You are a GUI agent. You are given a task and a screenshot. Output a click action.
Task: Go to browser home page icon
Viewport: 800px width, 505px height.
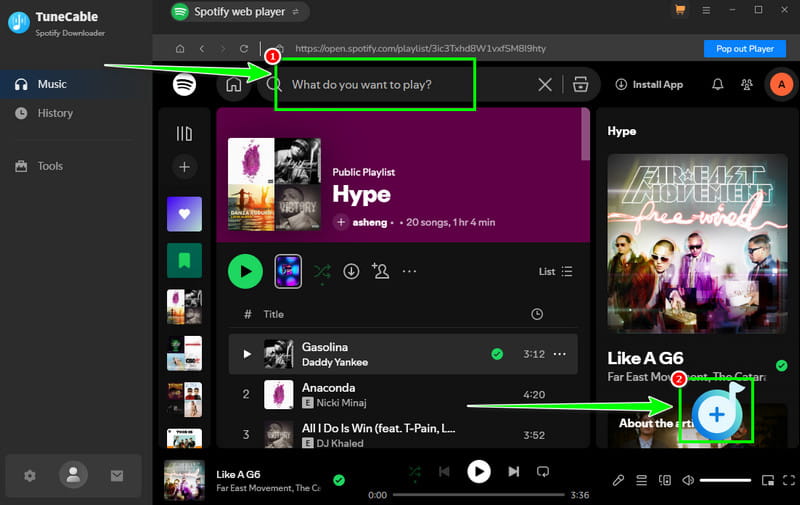pyautogui.click(x=180, y=48)
